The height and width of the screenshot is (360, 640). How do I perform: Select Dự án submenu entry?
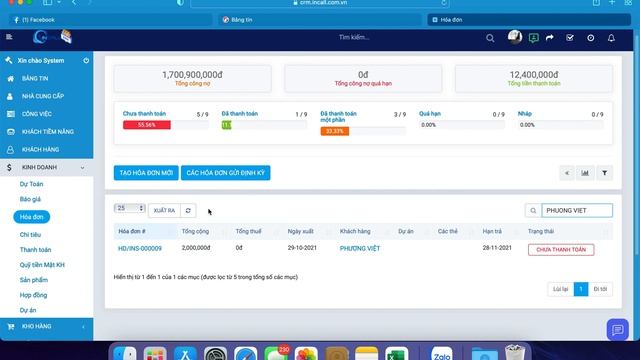[x=28, y=310]
